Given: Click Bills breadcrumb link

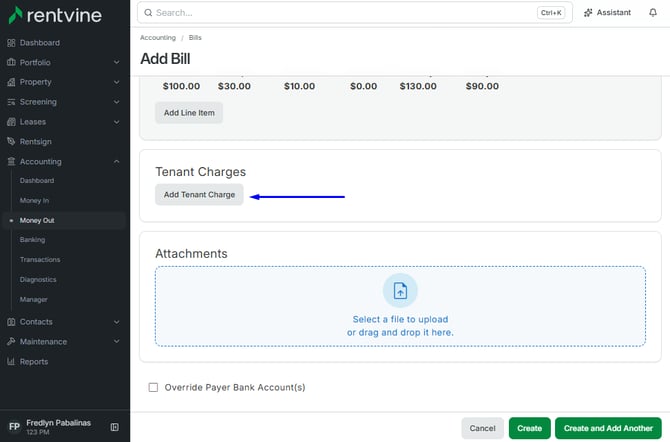Looking at the screenshot, I should [x=195, y=38].
